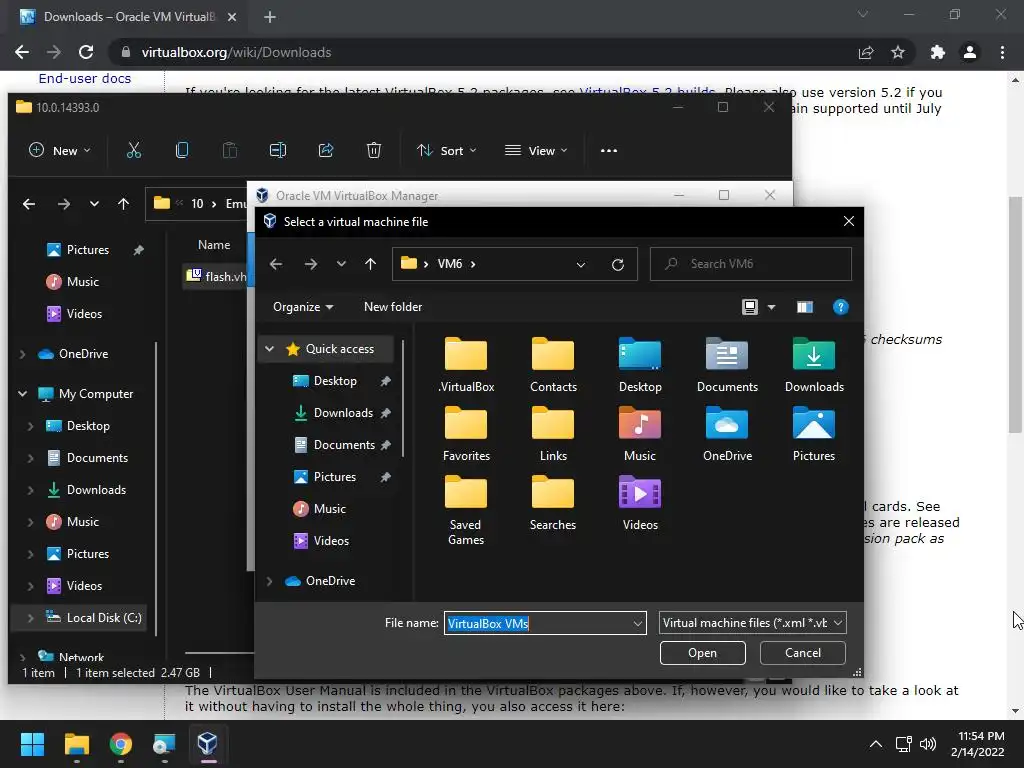Expand OneDrive in dialog navigation pane
Screen dimensions: 1024x768
point(269,581)
